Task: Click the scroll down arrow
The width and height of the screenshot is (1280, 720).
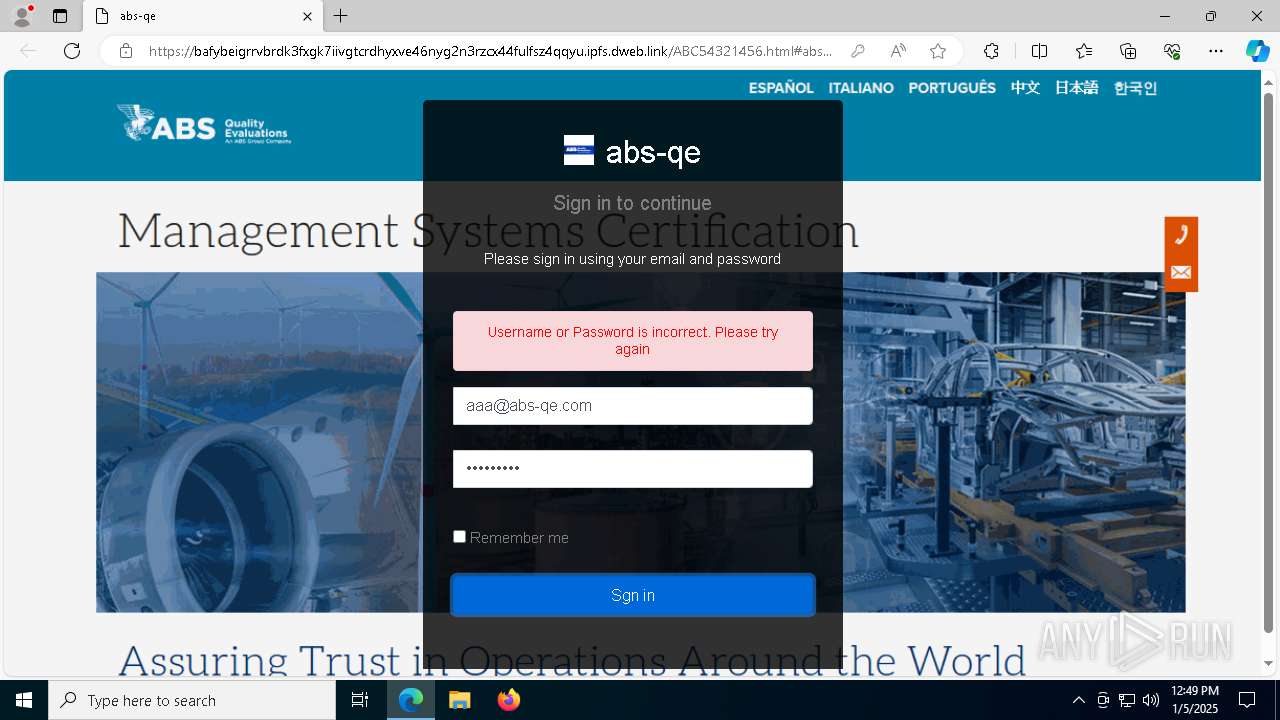Action: point(1269,663)
